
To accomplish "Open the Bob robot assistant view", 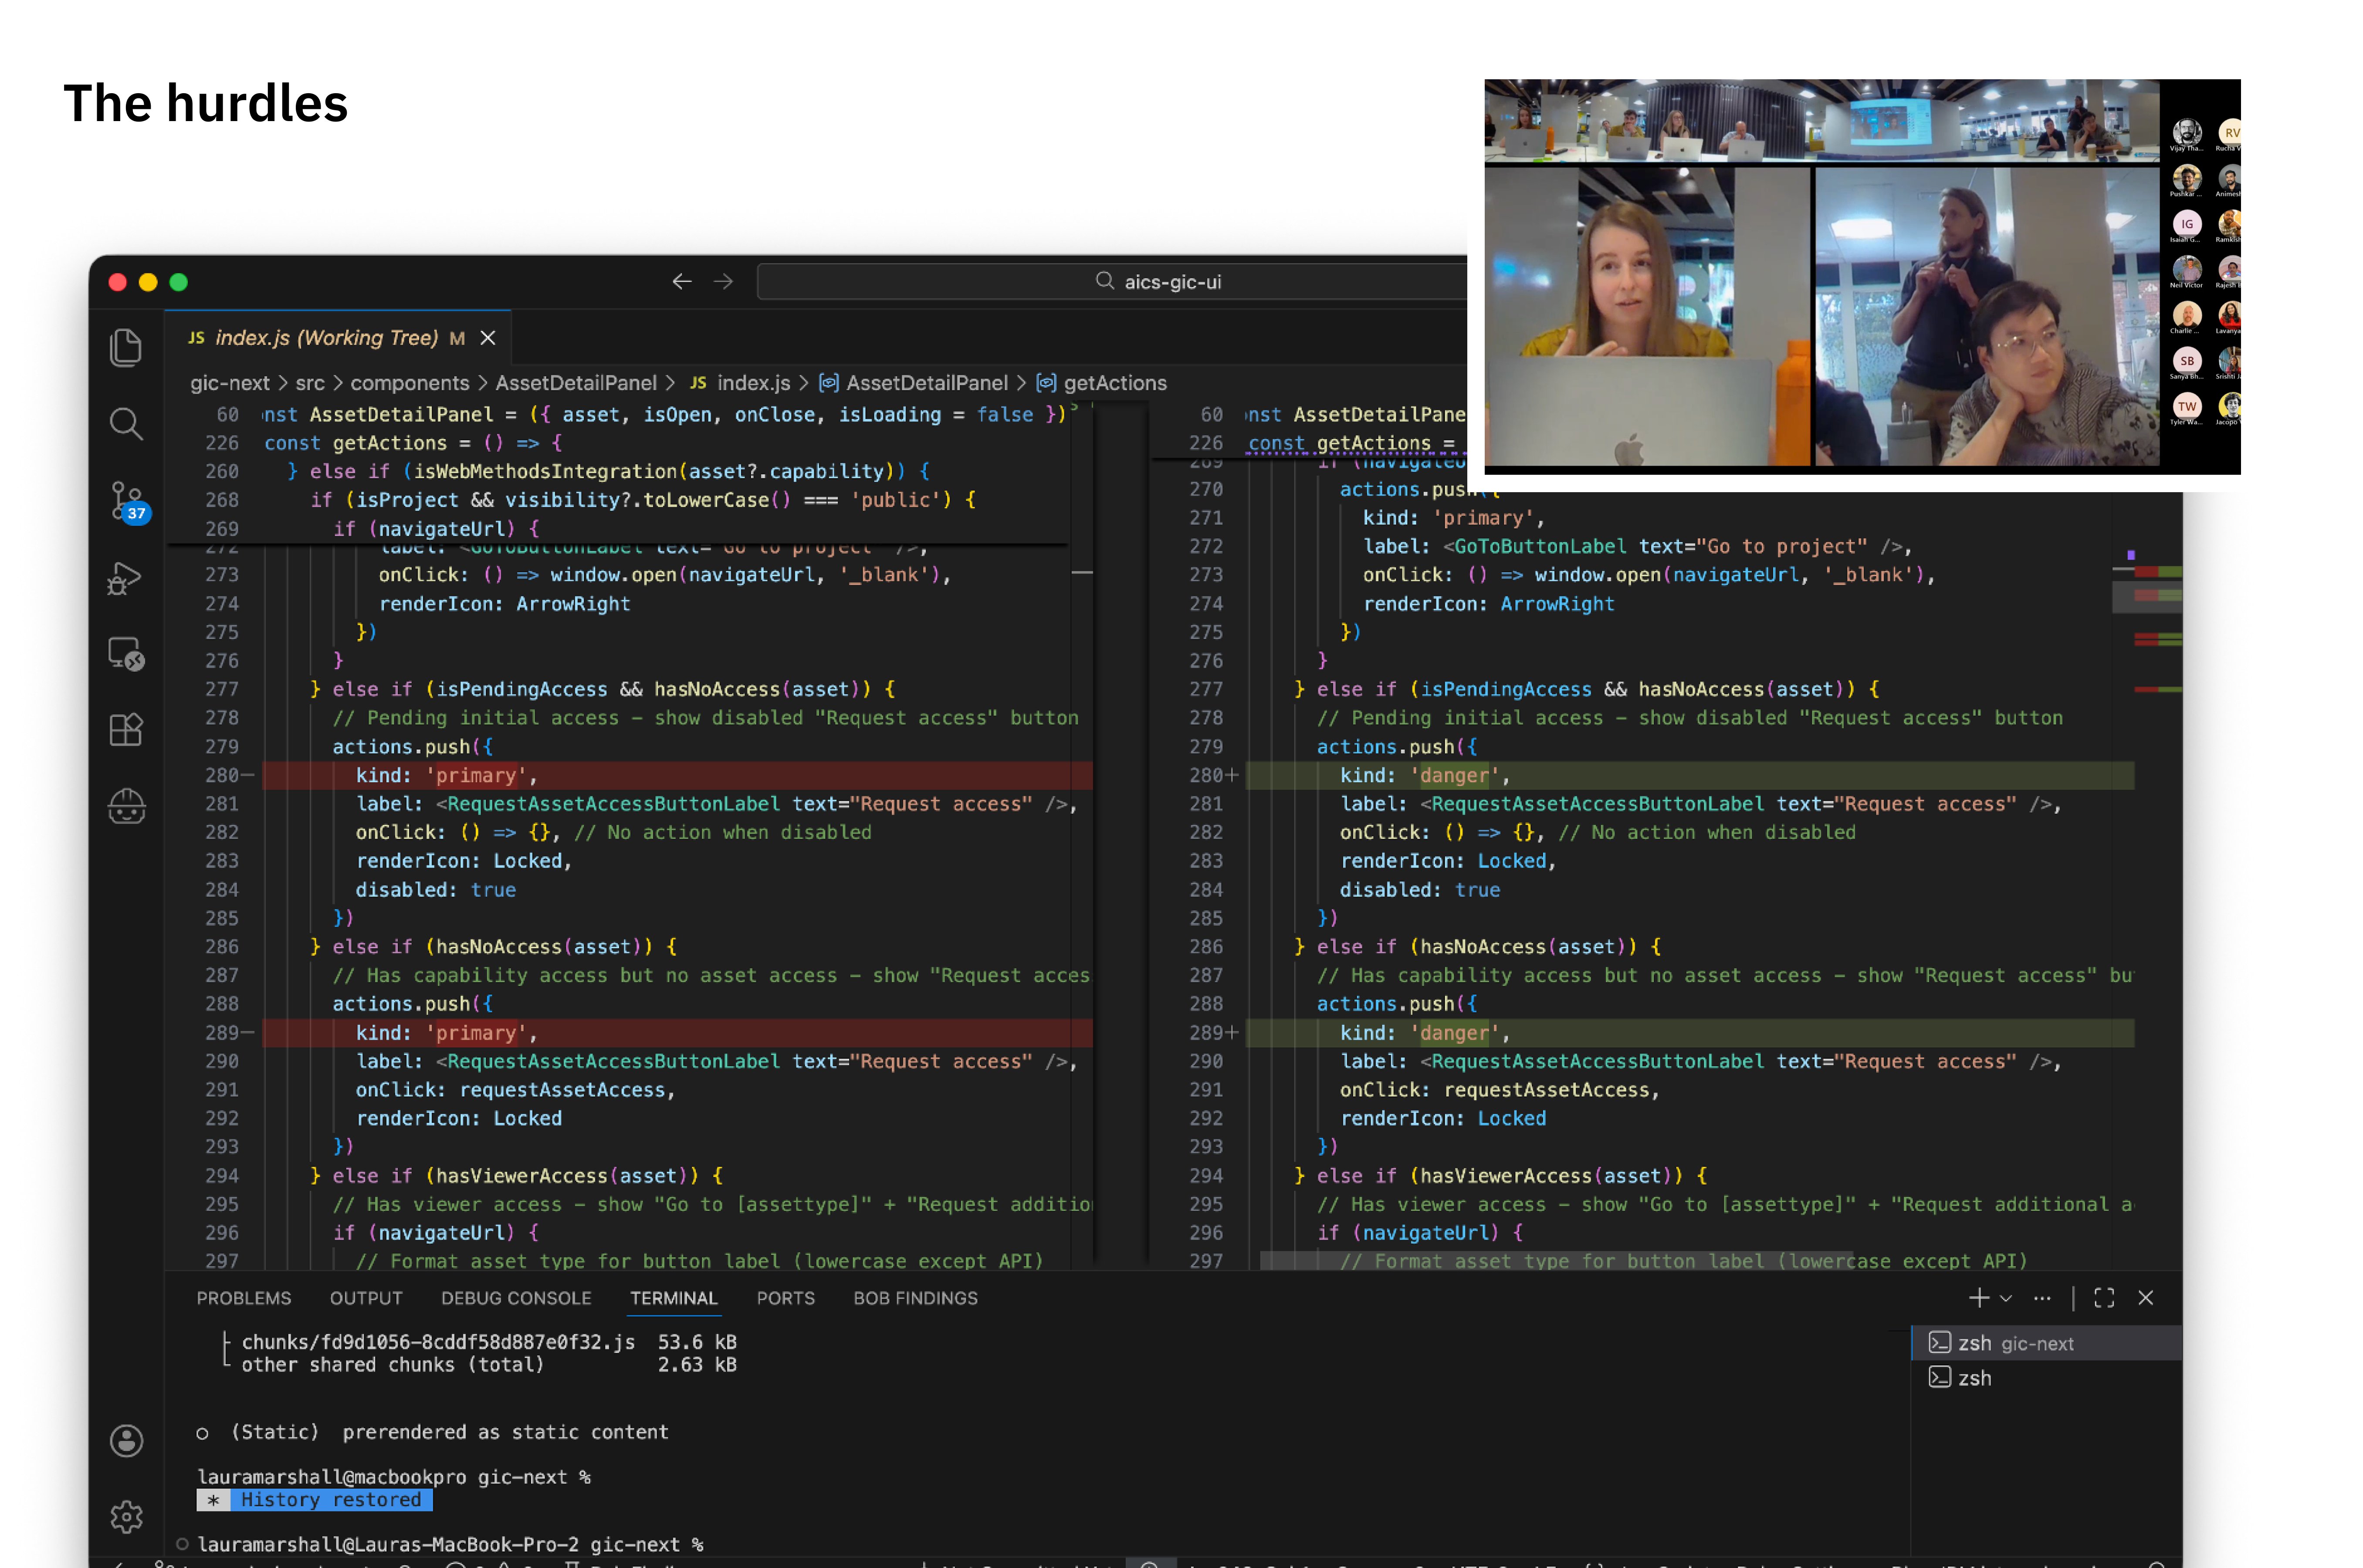I will point(126,806).
